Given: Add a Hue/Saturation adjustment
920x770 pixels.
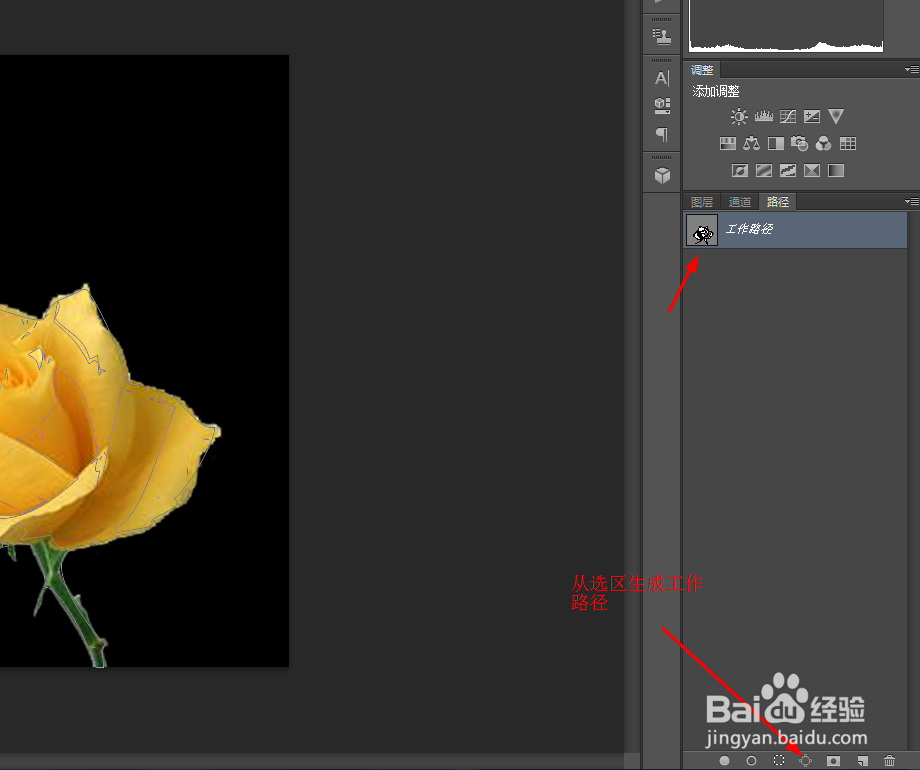Looking at the screenshot, I should point(728,143).
